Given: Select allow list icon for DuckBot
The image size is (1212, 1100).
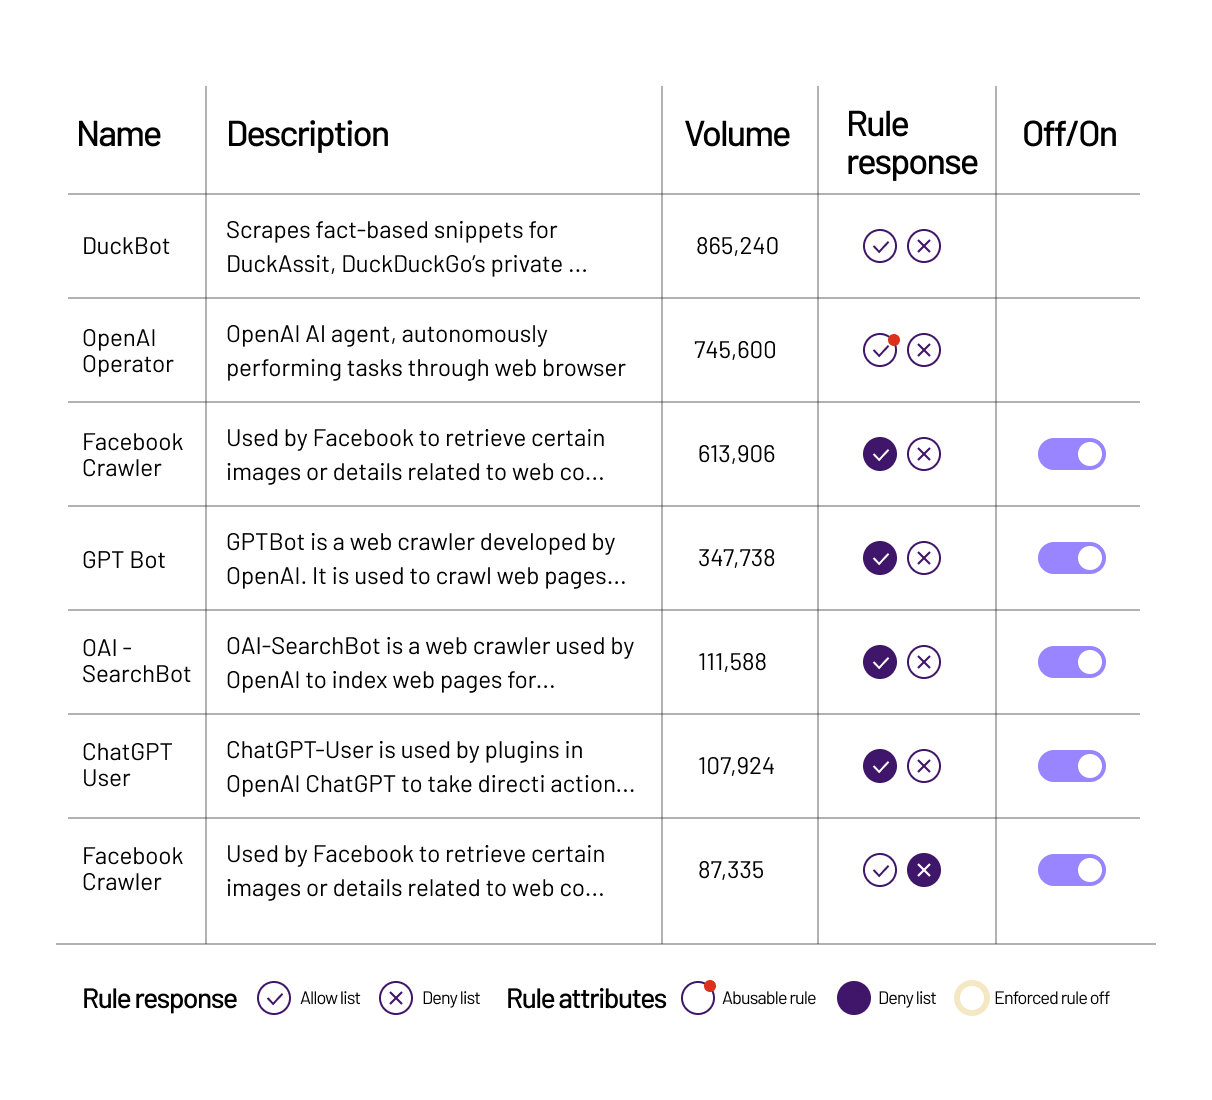Looking at the screenshot, I should click(x=880, y=246).
